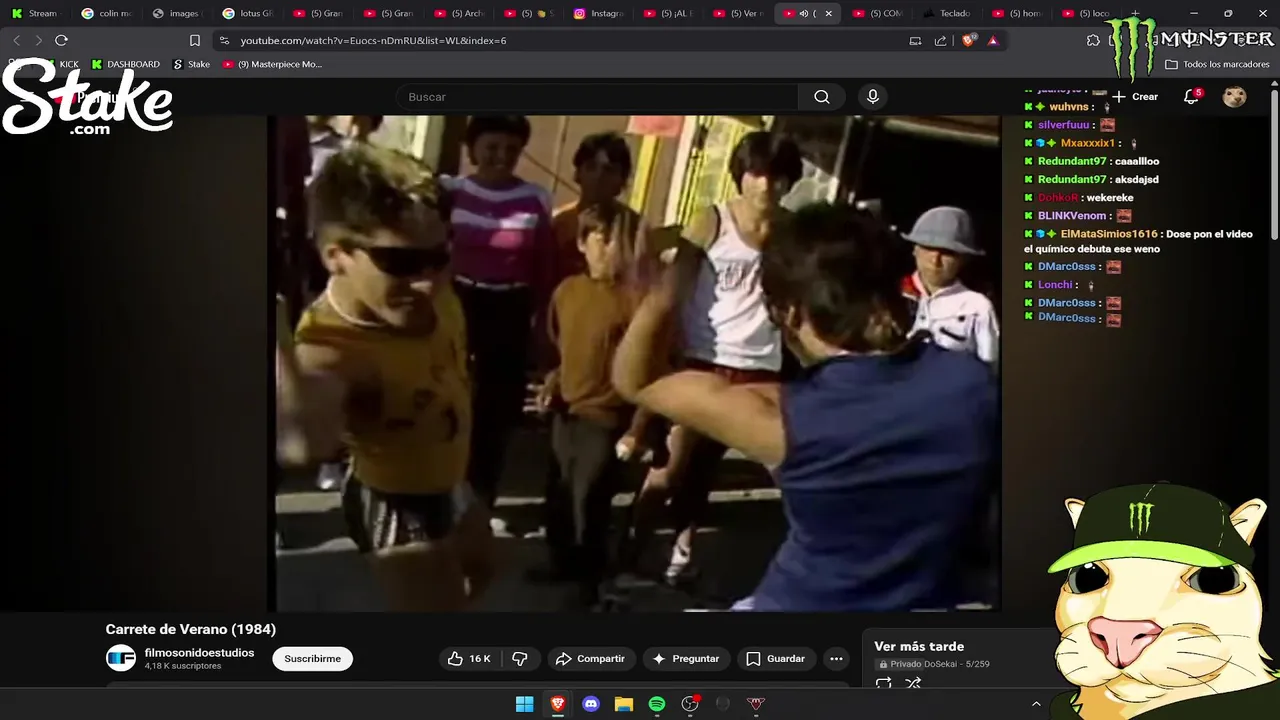The image size is (1280, 720).
Task: Open Spotify from taskbar
Action: click(x=657, y=704)
